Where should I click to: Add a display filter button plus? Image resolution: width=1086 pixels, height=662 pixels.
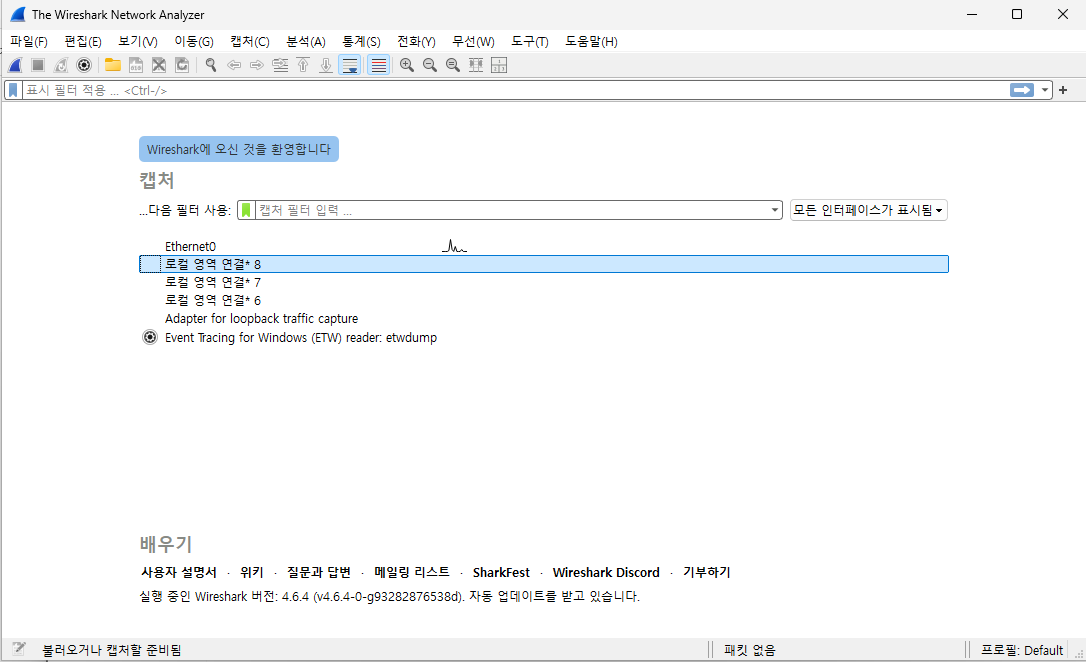1063,90
